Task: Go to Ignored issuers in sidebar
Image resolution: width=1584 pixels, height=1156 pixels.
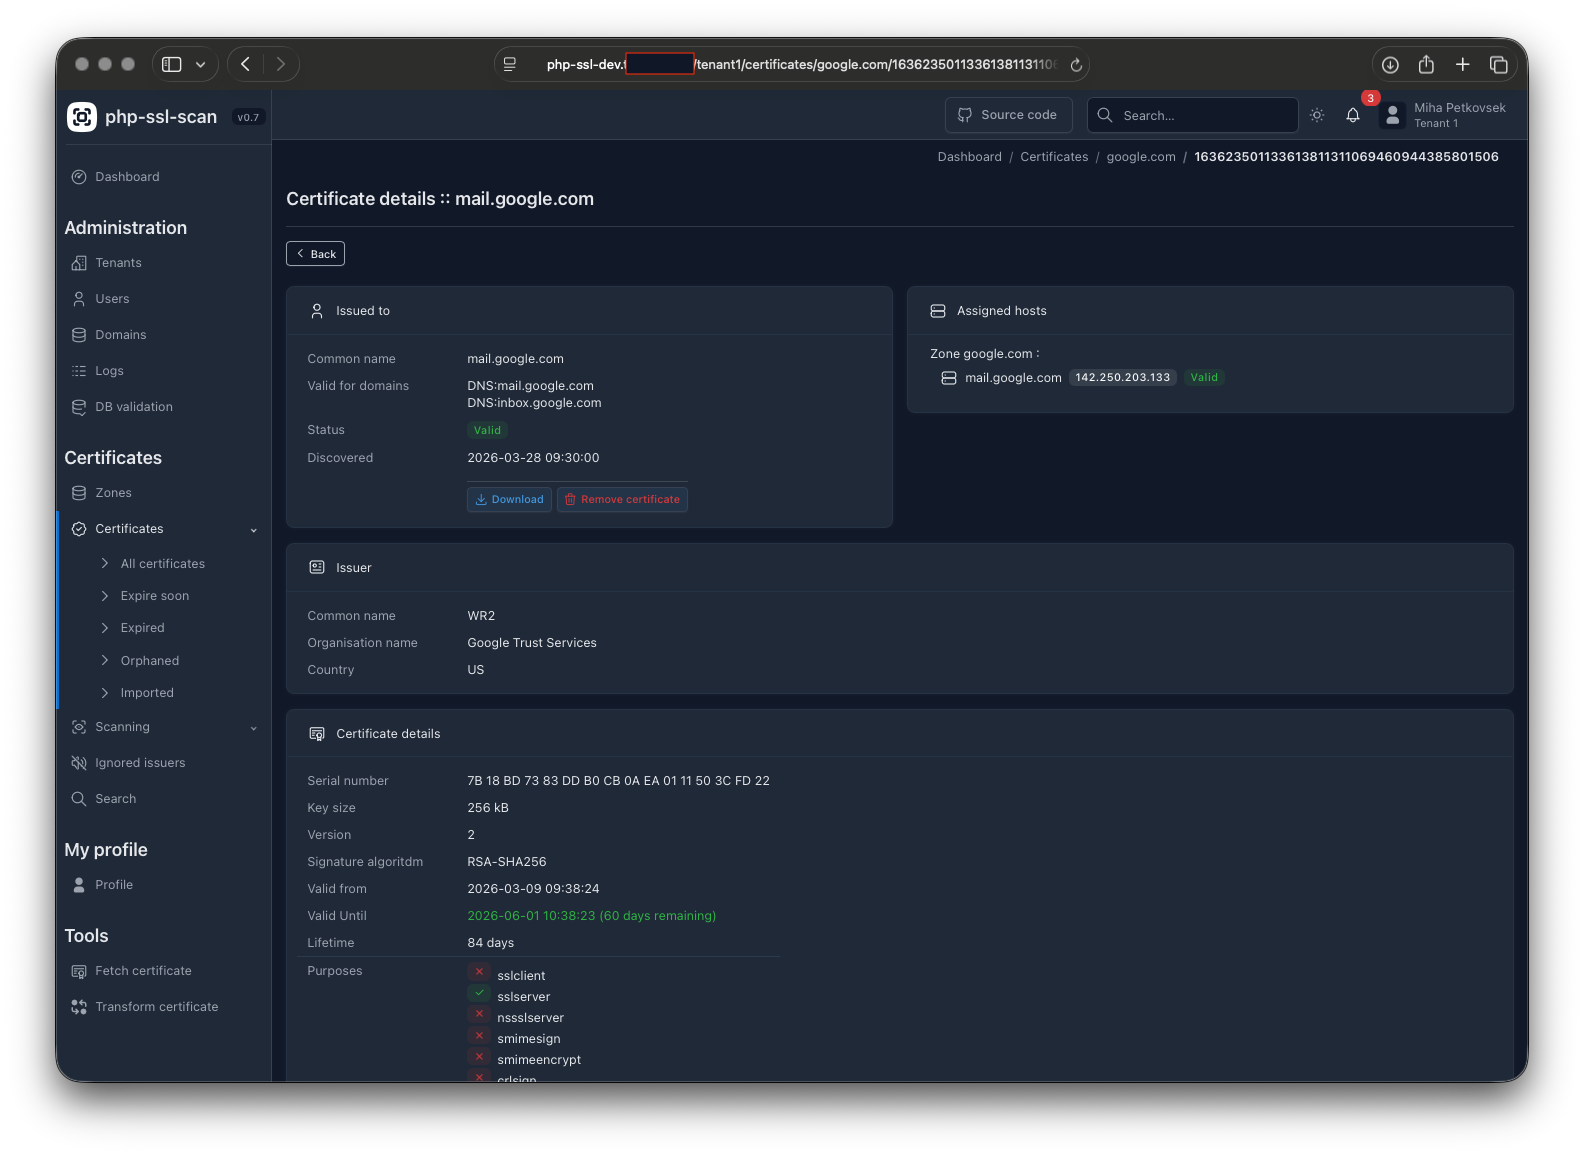Action: tap(140, 763)
